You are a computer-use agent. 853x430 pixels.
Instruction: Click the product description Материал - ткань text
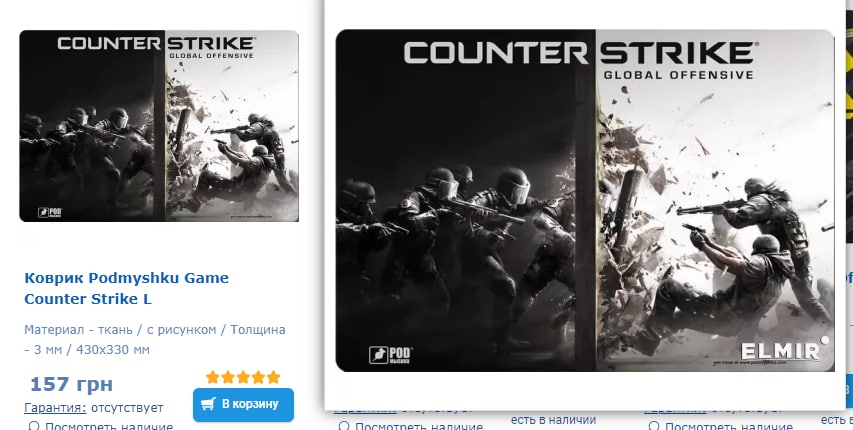(154, 339)
